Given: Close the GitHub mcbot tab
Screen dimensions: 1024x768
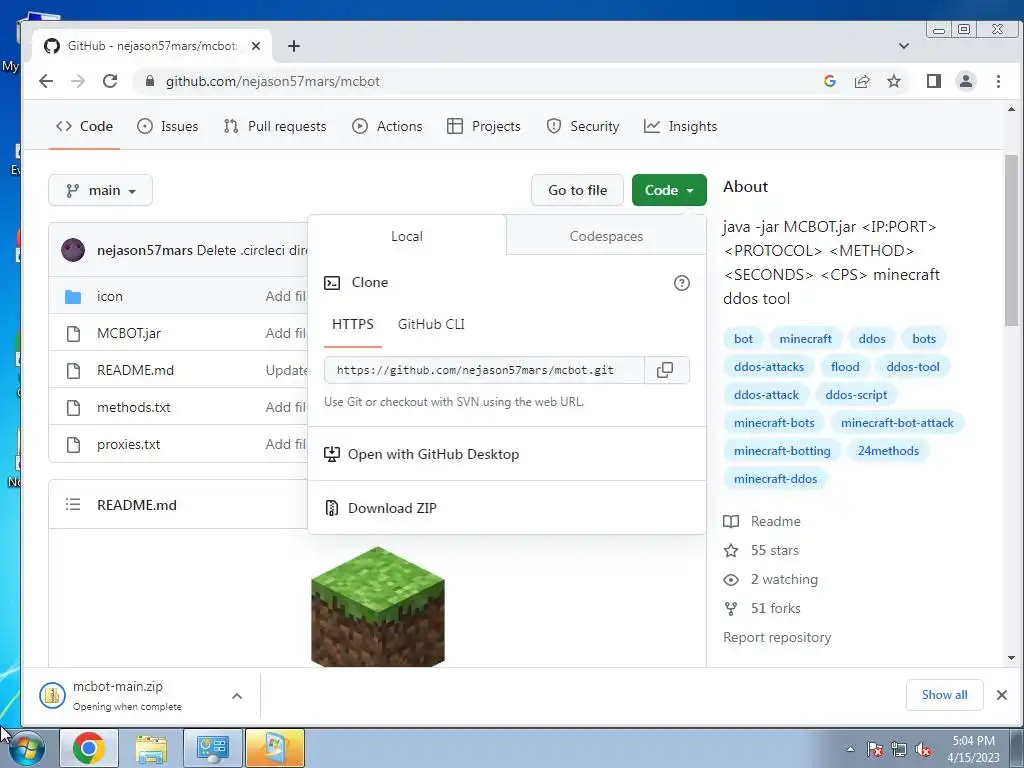Looking at the screenshot, I should [x=256, y=46].
